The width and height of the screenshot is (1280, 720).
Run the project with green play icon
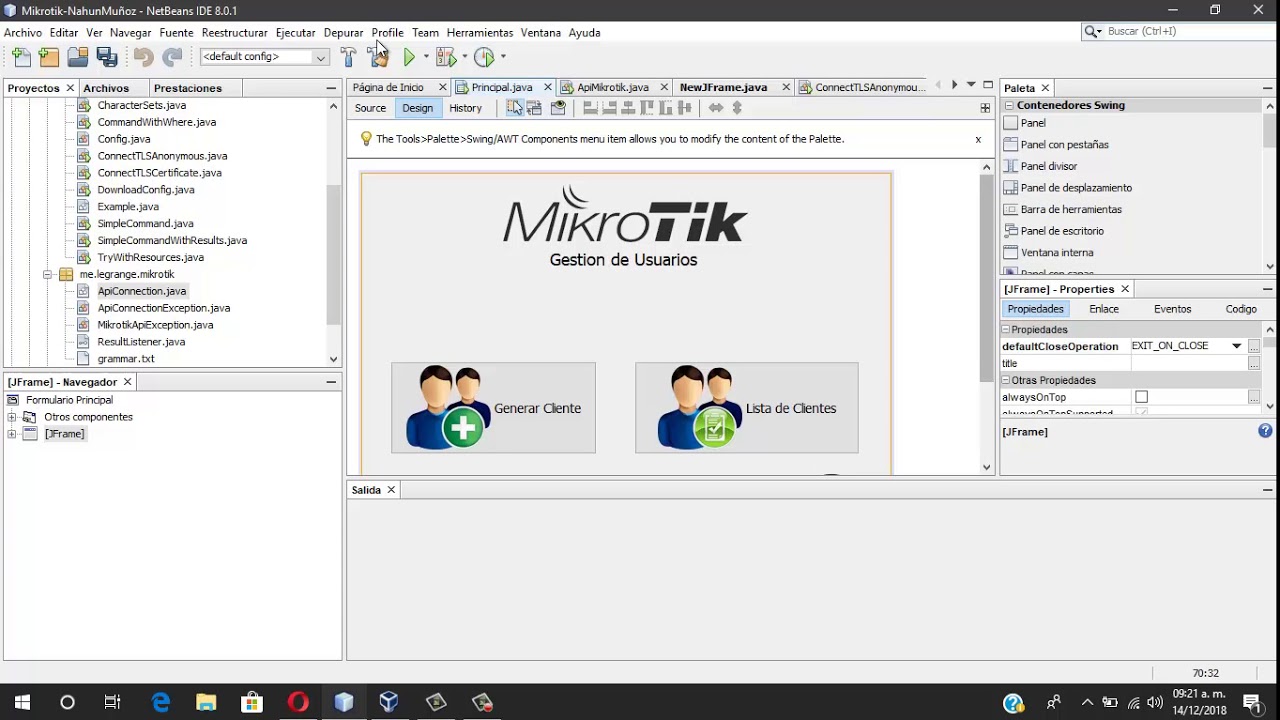tap(409, 57)
